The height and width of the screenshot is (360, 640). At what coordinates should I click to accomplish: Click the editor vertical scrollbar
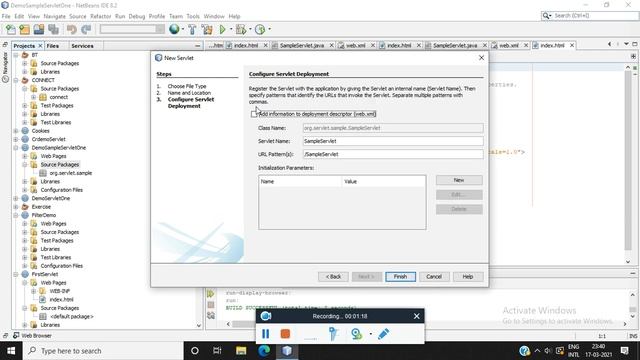[628, 160]
